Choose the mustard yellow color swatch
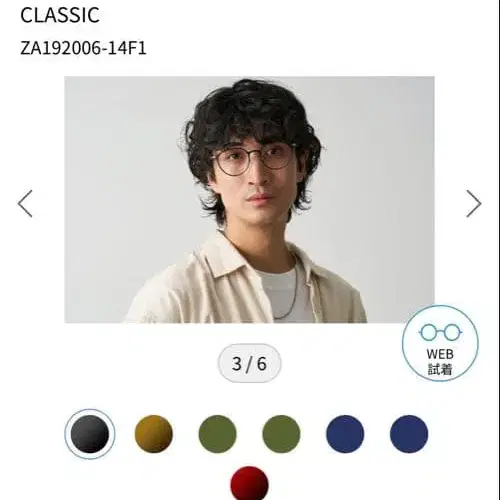Viewport: 500px width, 500px height. pyautogui.click(x=154, y=434)
